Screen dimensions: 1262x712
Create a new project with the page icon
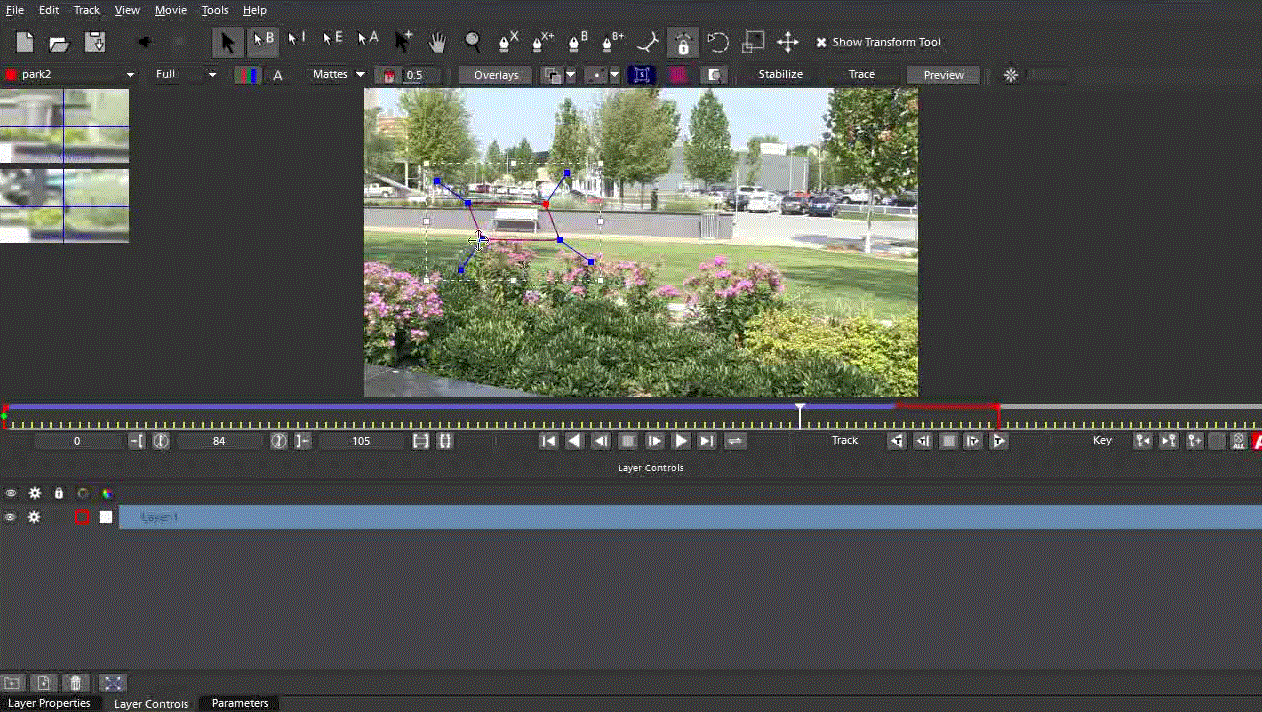25,42
